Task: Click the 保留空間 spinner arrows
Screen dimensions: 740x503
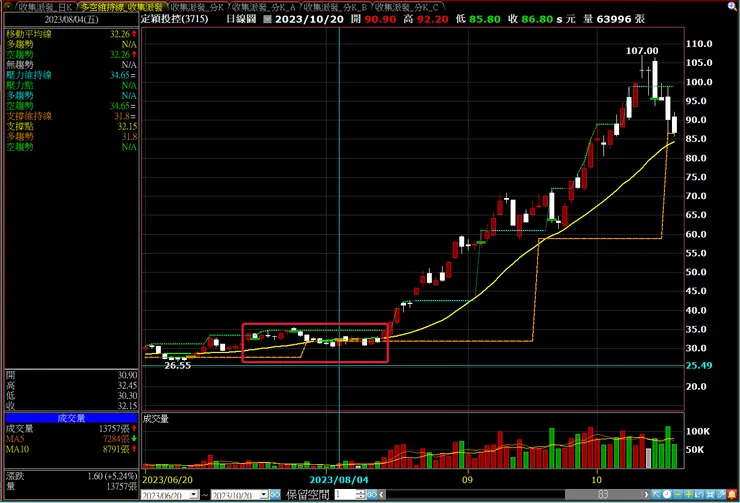Action: pyautogui.click(x=361, y=495)
